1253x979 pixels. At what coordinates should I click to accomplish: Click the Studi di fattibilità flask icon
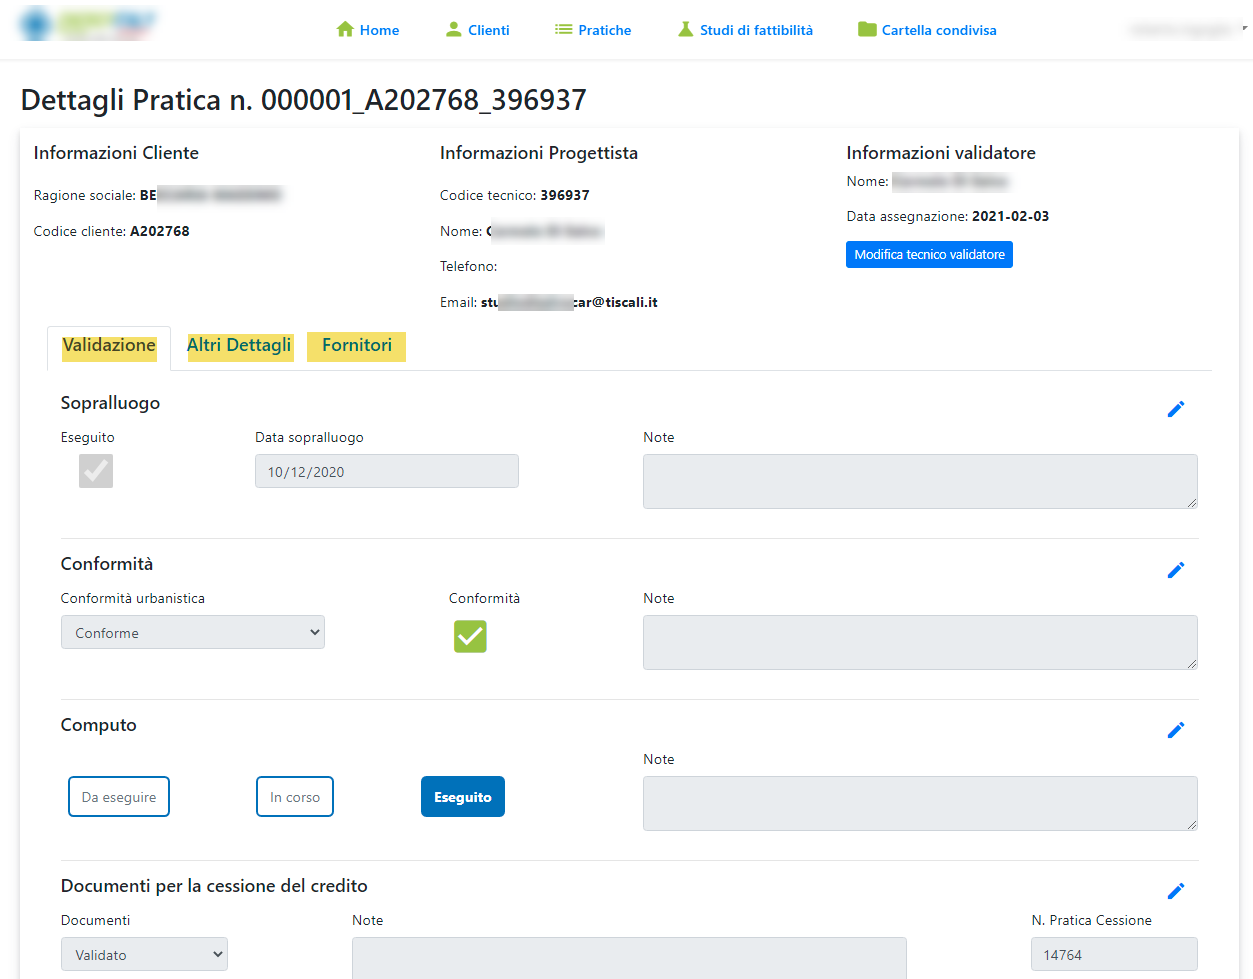pos(685,30)
